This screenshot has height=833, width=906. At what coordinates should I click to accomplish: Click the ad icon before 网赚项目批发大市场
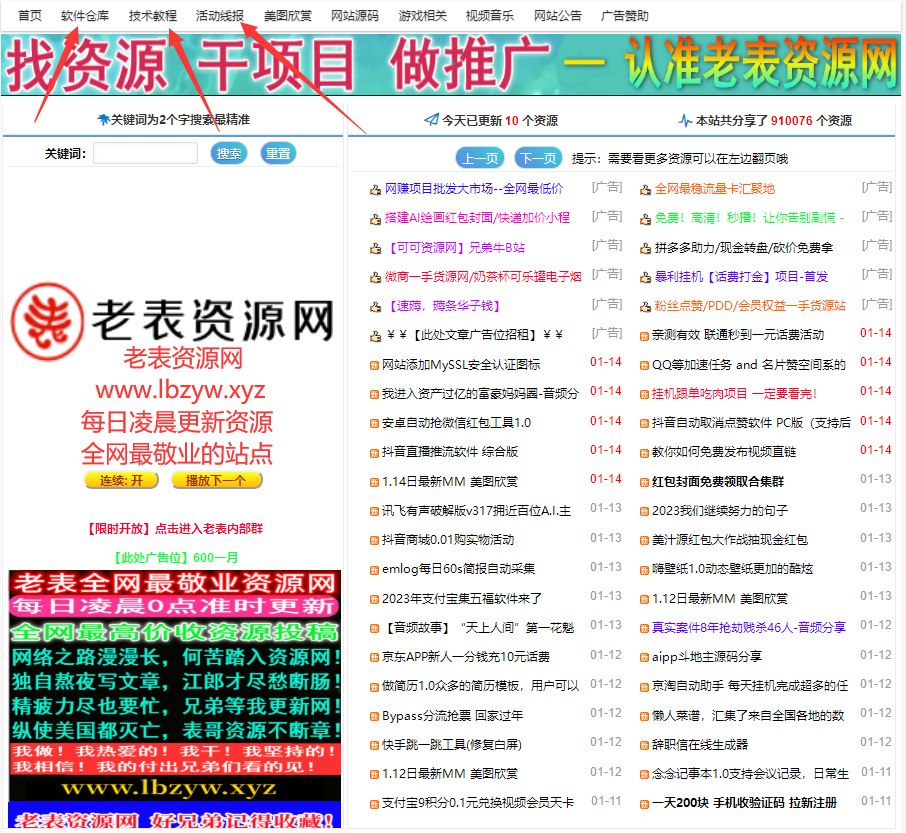point(375,189)
